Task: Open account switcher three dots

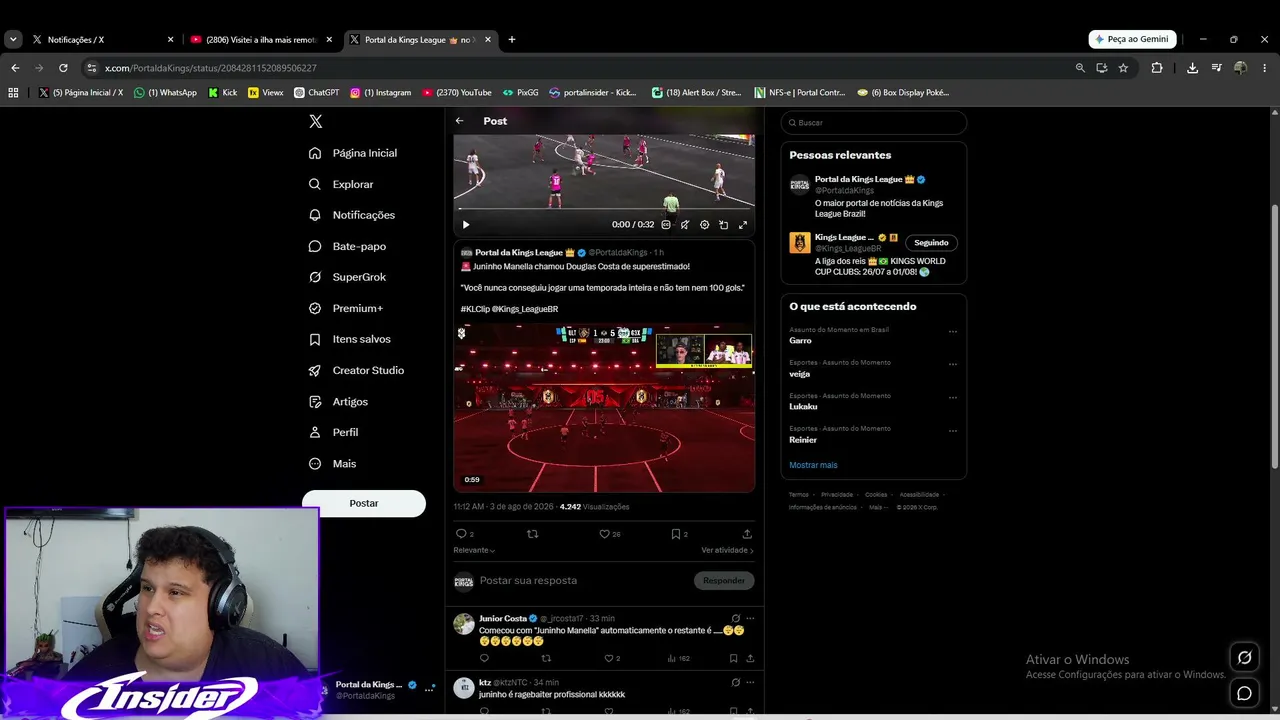Action: [429, 689]
